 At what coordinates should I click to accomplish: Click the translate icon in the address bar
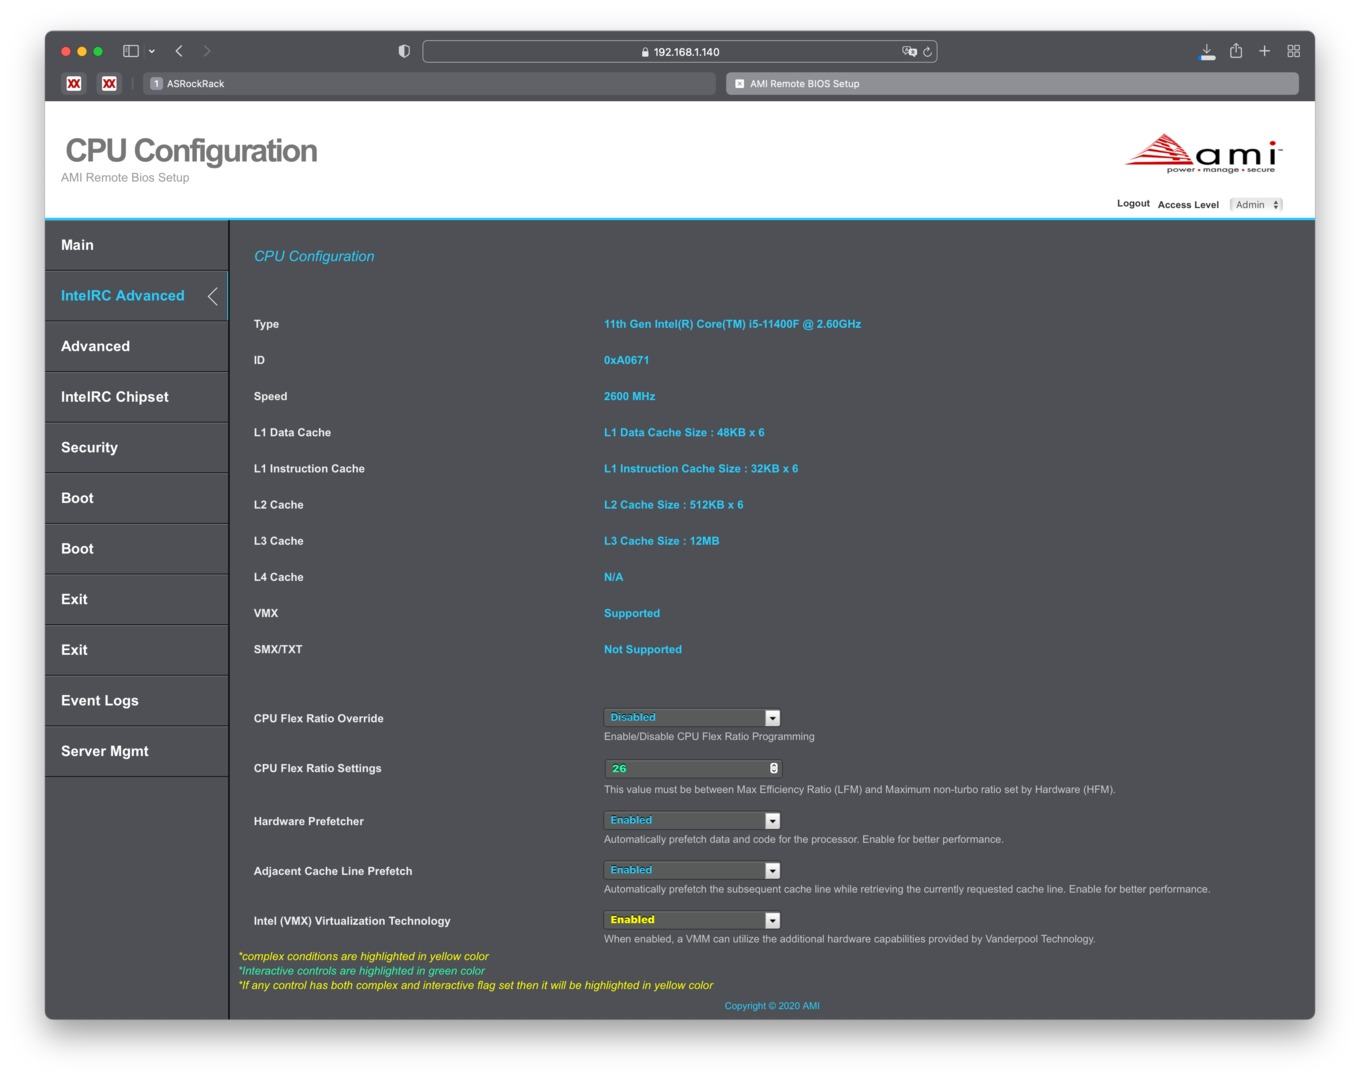point(909,51)
